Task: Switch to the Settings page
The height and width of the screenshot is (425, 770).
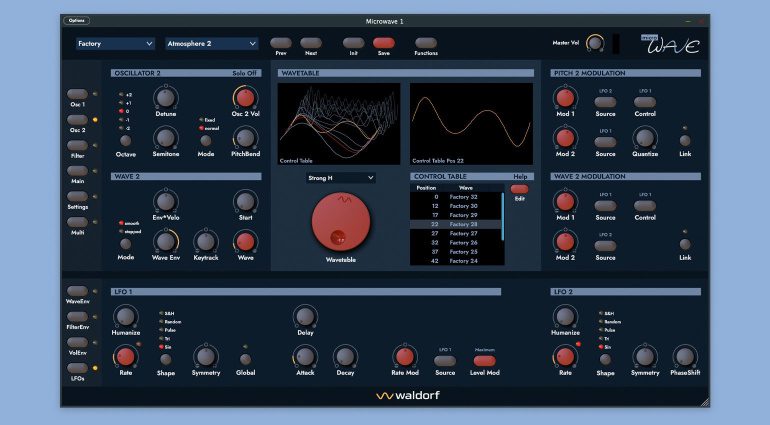Action: point(78,197)
